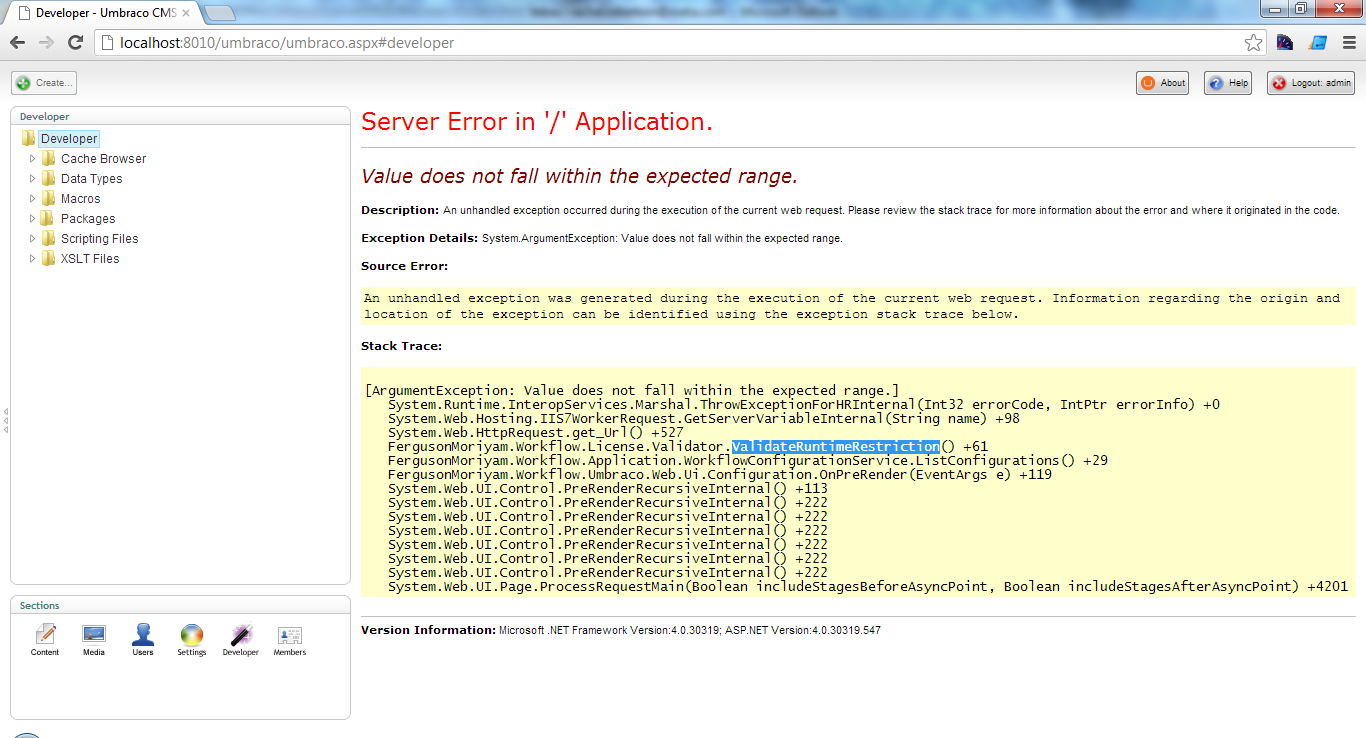Open the Settings section
The image size is (1366, 738).
[192, 640]
